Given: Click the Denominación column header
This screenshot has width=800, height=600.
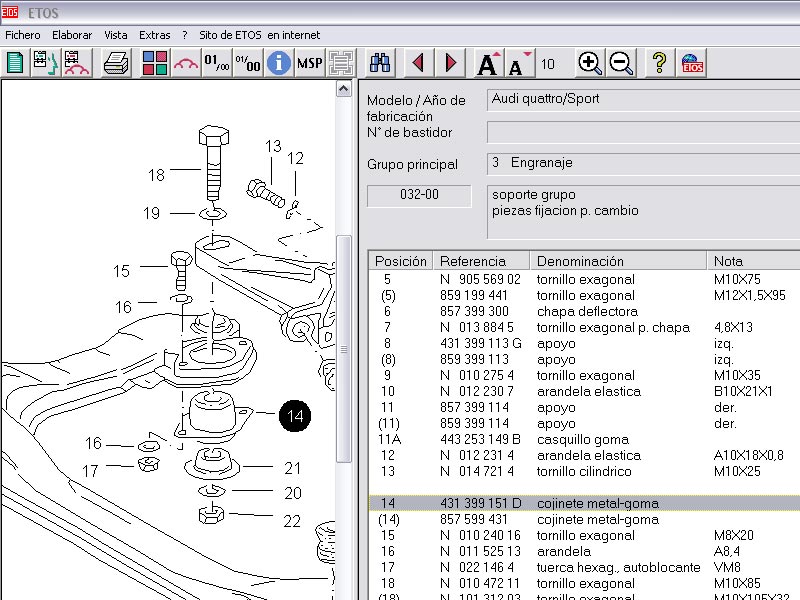Looking at the screenshot, I should (x=618, y=261).
